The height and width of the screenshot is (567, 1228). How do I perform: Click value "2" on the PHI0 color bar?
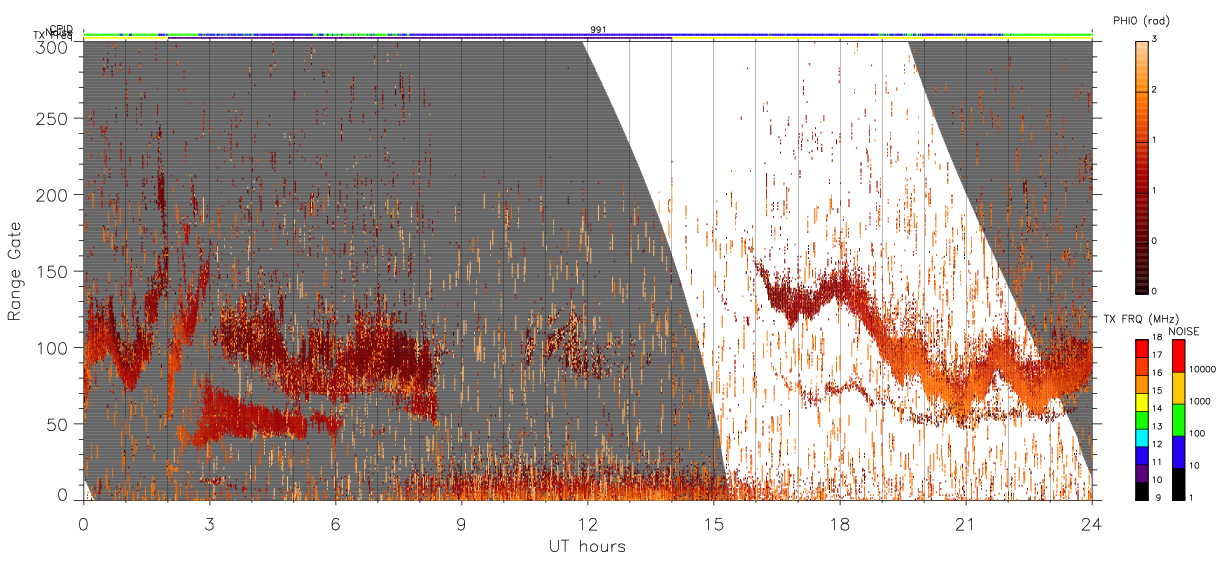1153,90
